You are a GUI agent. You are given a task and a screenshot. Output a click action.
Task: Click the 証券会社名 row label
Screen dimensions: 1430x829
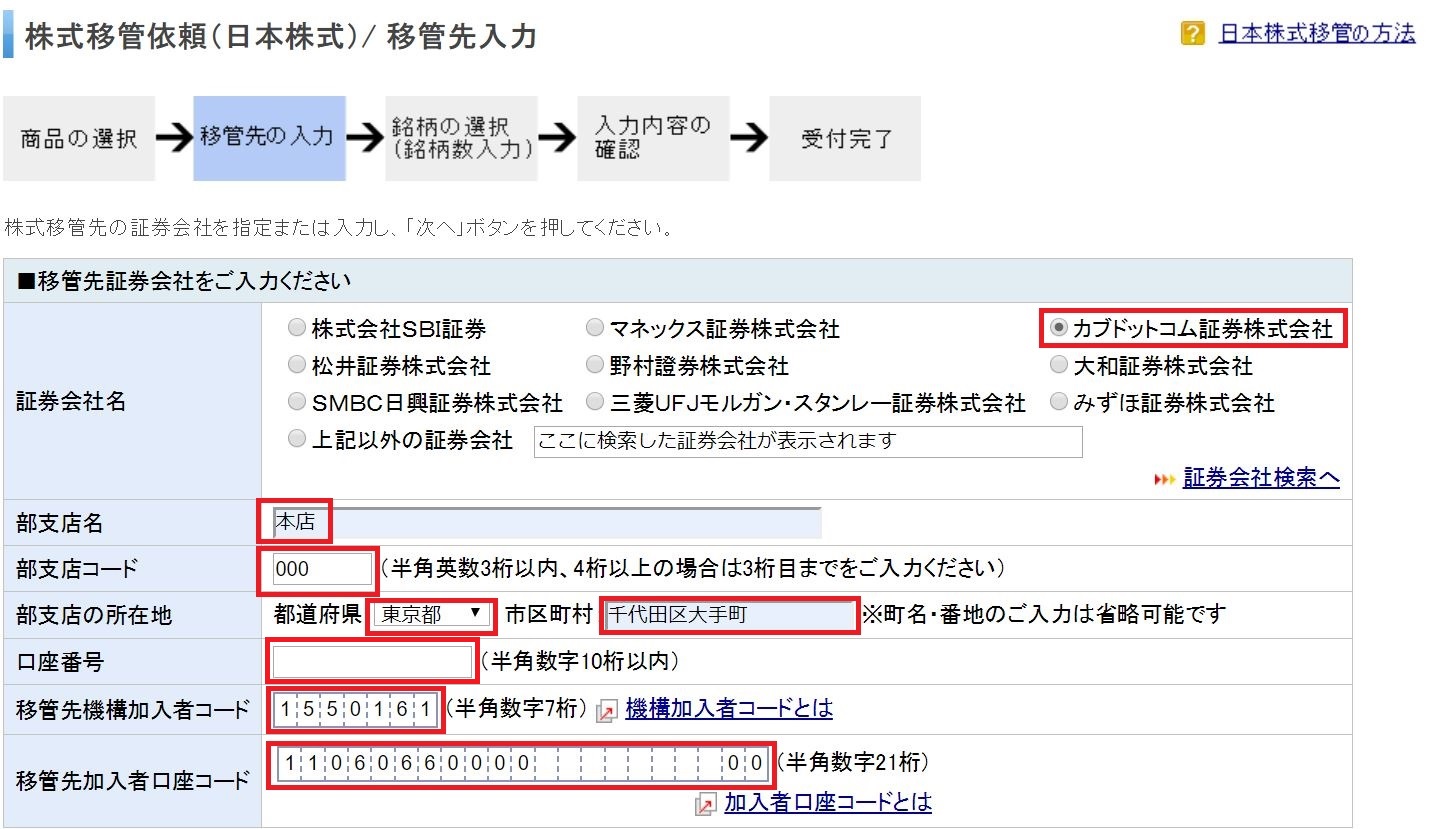[x=72, y=402]
